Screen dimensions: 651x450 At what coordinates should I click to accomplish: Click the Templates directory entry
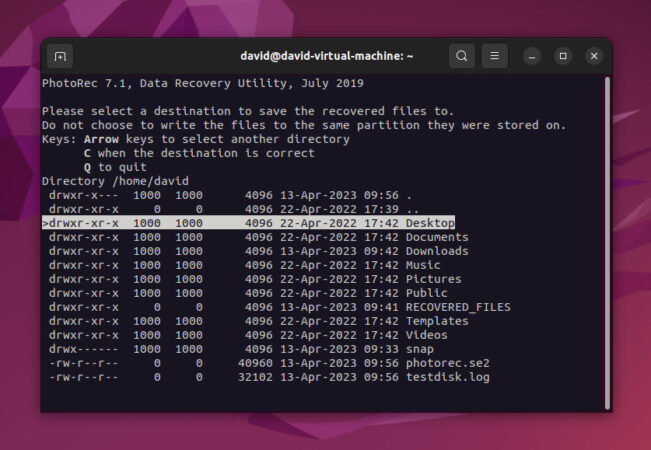tap(436, 321)
